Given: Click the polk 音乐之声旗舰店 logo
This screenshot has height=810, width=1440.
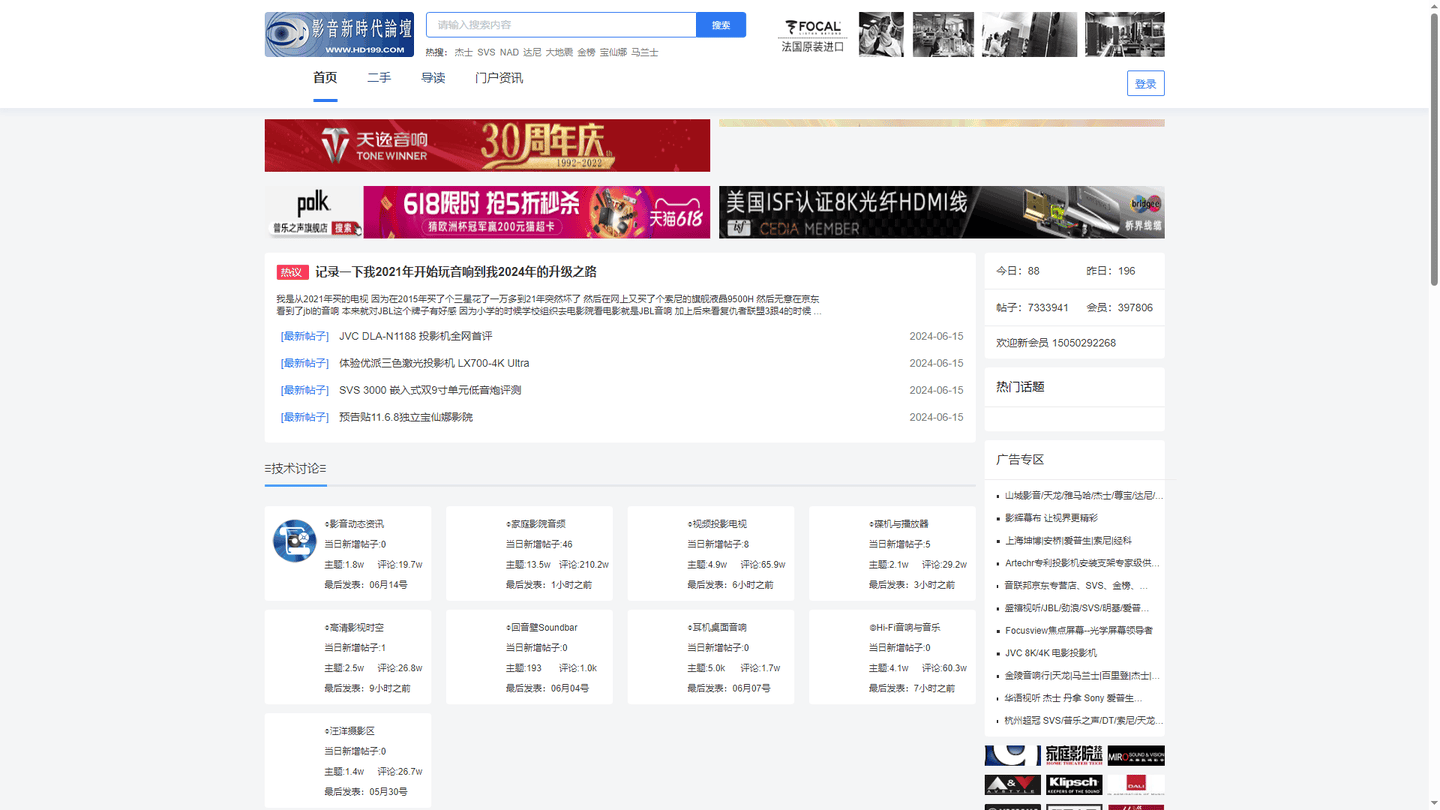Looking at the screenshot, I should (314, 212).
